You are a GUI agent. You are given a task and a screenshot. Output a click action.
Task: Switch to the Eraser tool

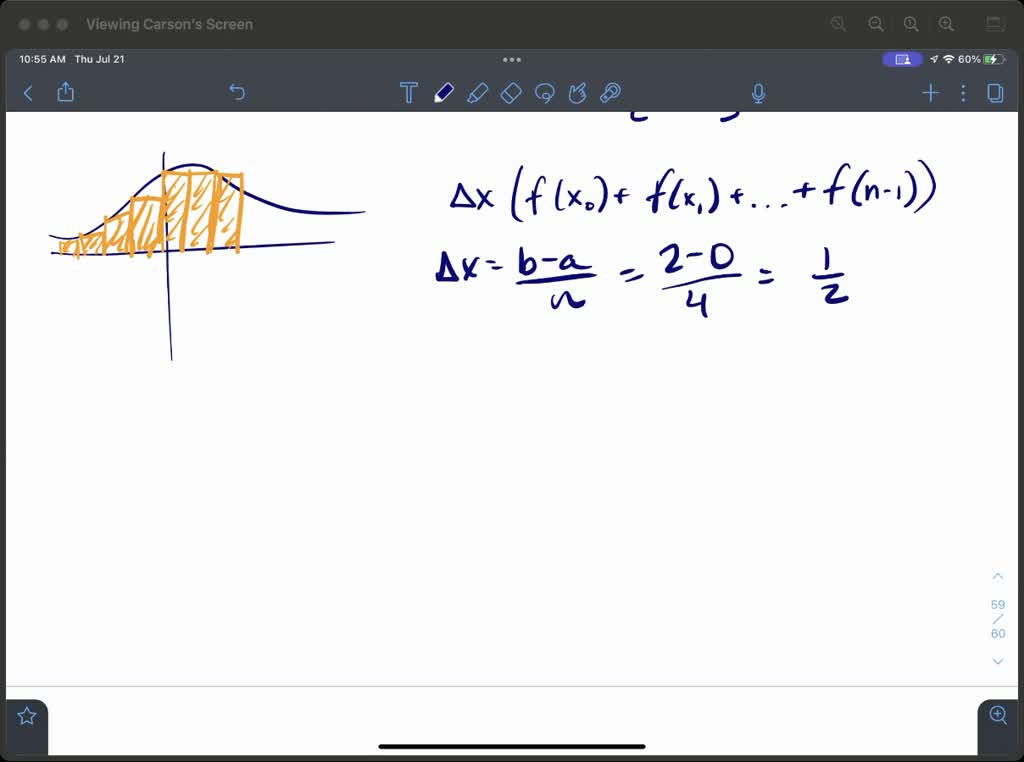(x=511, y=92)
